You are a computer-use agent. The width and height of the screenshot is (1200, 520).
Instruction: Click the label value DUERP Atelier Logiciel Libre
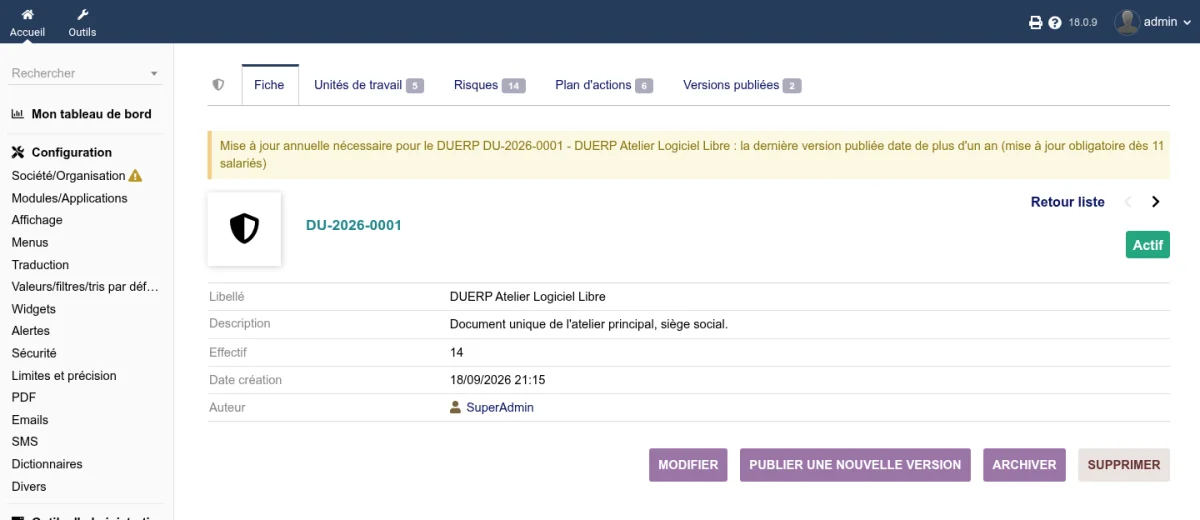pyautogui.click(x=528, y=297)
